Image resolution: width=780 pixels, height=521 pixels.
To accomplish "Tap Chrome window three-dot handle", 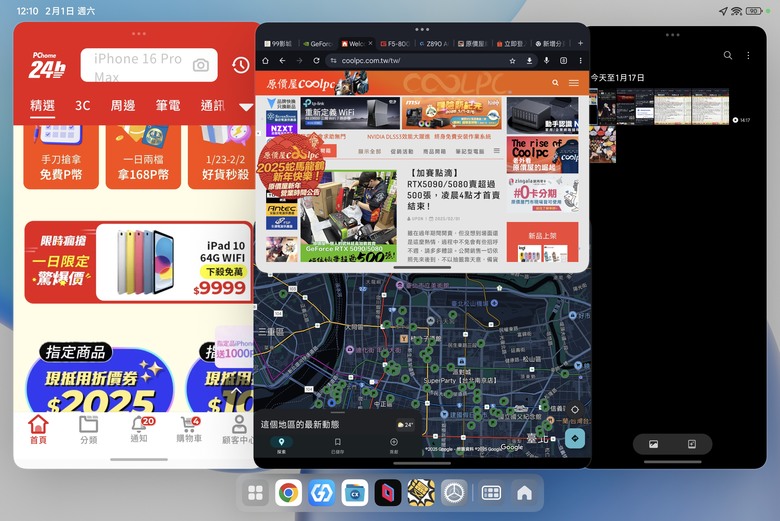I will (422, 29).
